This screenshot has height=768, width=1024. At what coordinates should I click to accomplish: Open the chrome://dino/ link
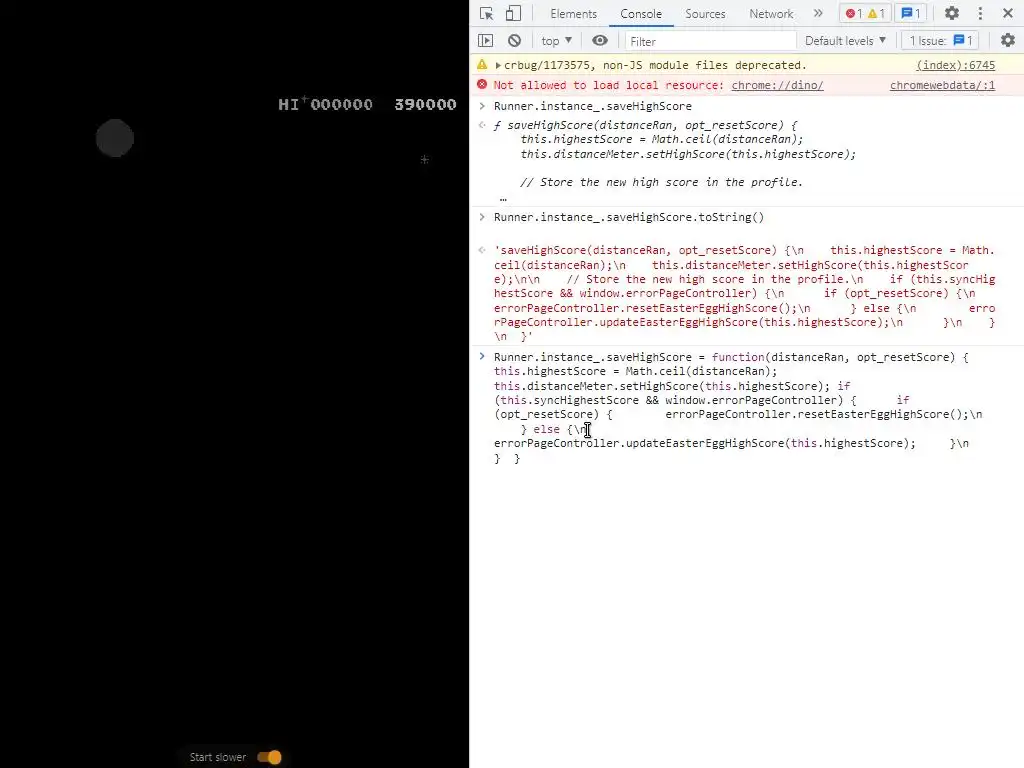[x=777, y=85]
